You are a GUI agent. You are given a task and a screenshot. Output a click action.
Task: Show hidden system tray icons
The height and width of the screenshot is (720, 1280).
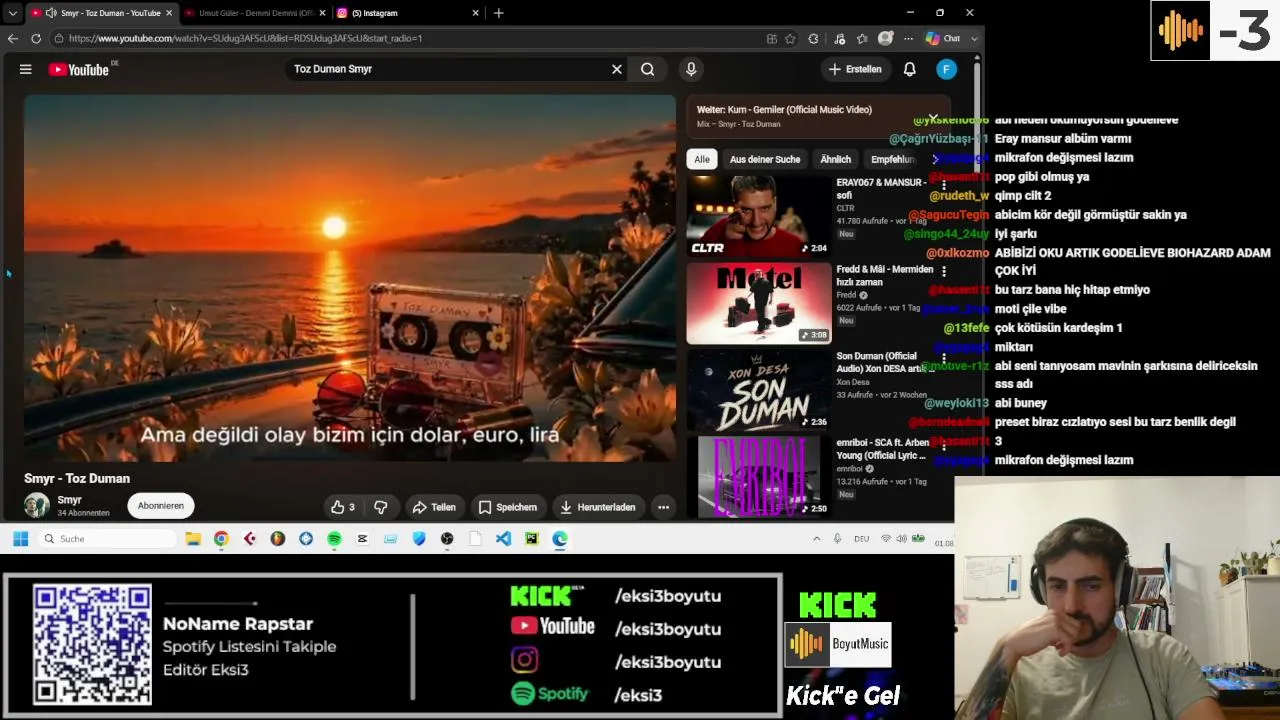pyautogui.click(x=816, y=539)
